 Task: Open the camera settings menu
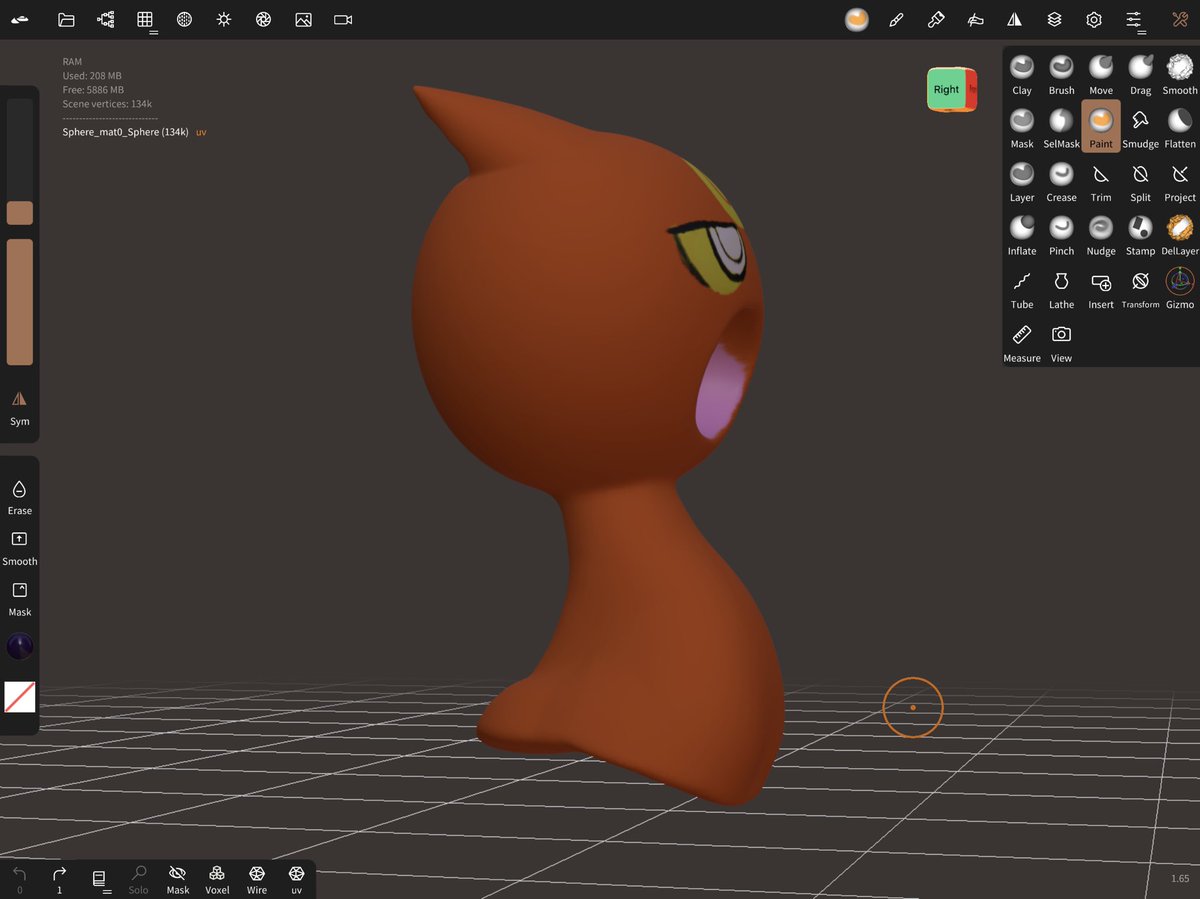(343, 19)
